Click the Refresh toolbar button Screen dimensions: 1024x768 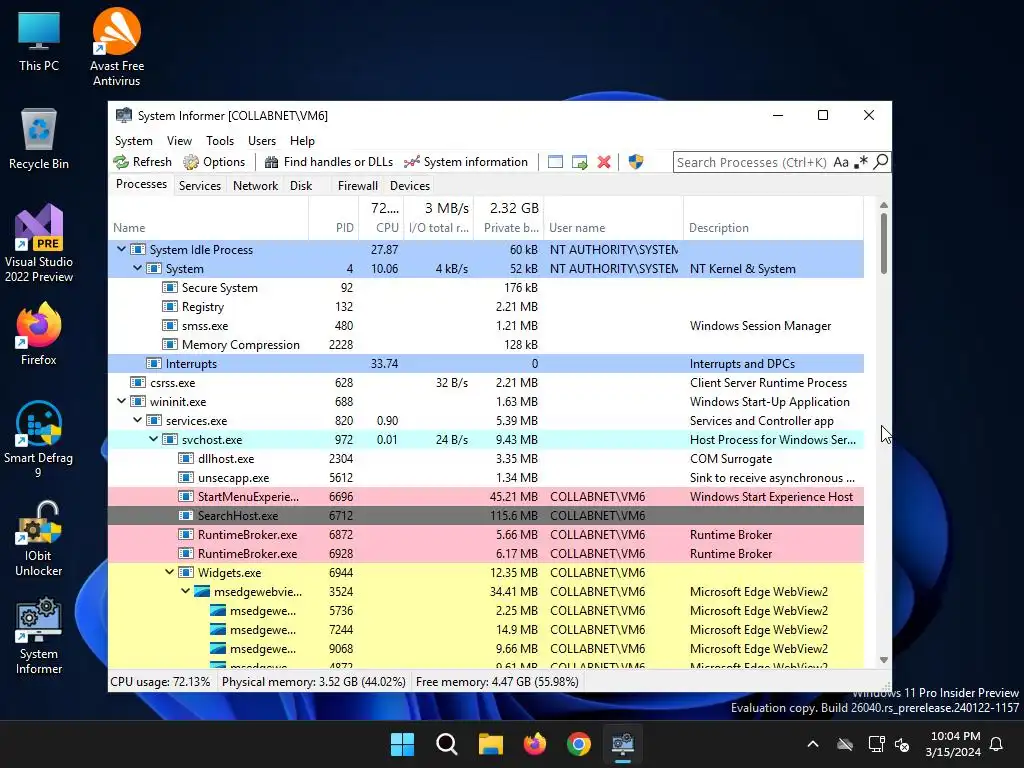[x=142, y=162]
